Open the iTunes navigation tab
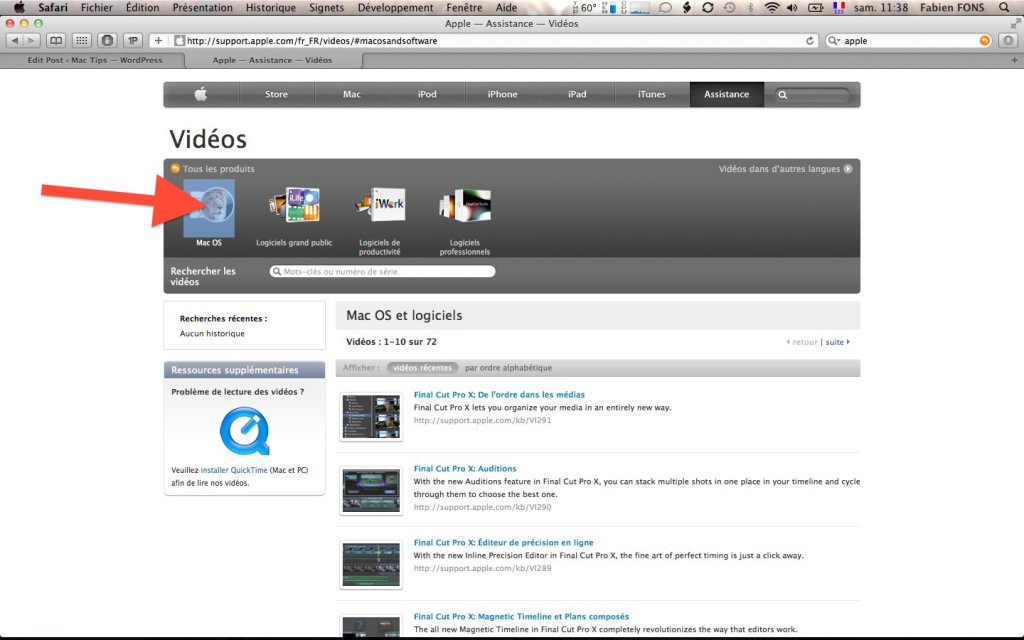Screen dimensions: 1024x640 [x=652, y=94]
